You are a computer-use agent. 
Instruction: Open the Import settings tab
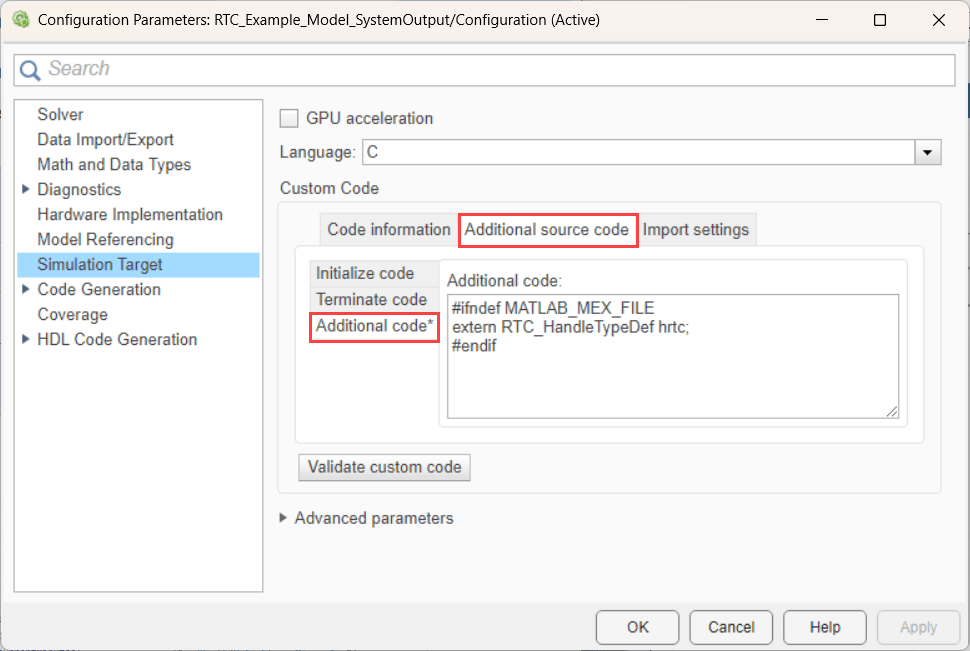(x=695, y=229)
